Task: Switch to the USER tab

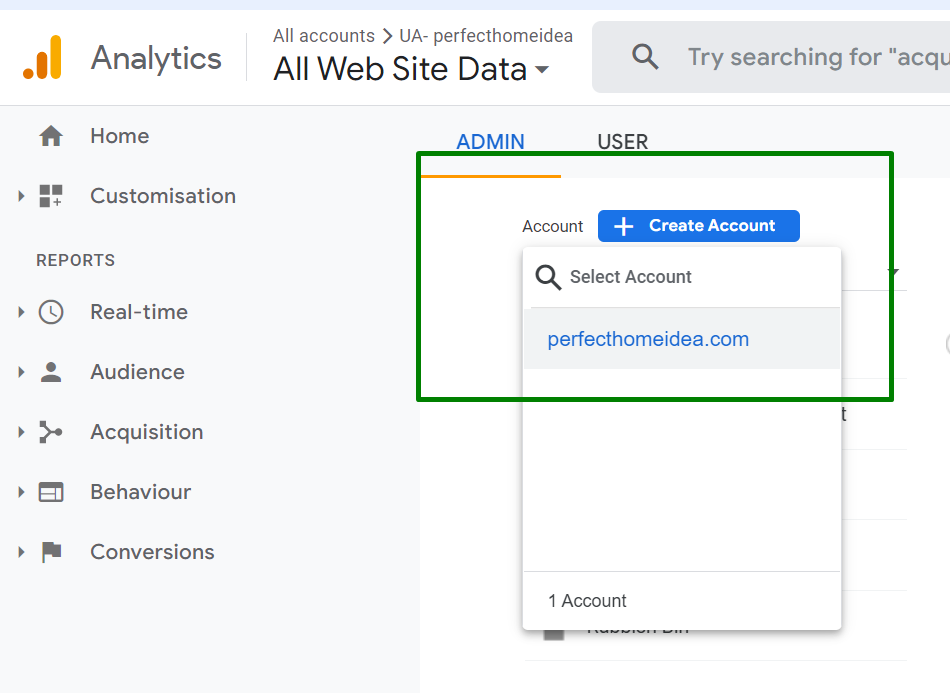Action: point(622,142)
